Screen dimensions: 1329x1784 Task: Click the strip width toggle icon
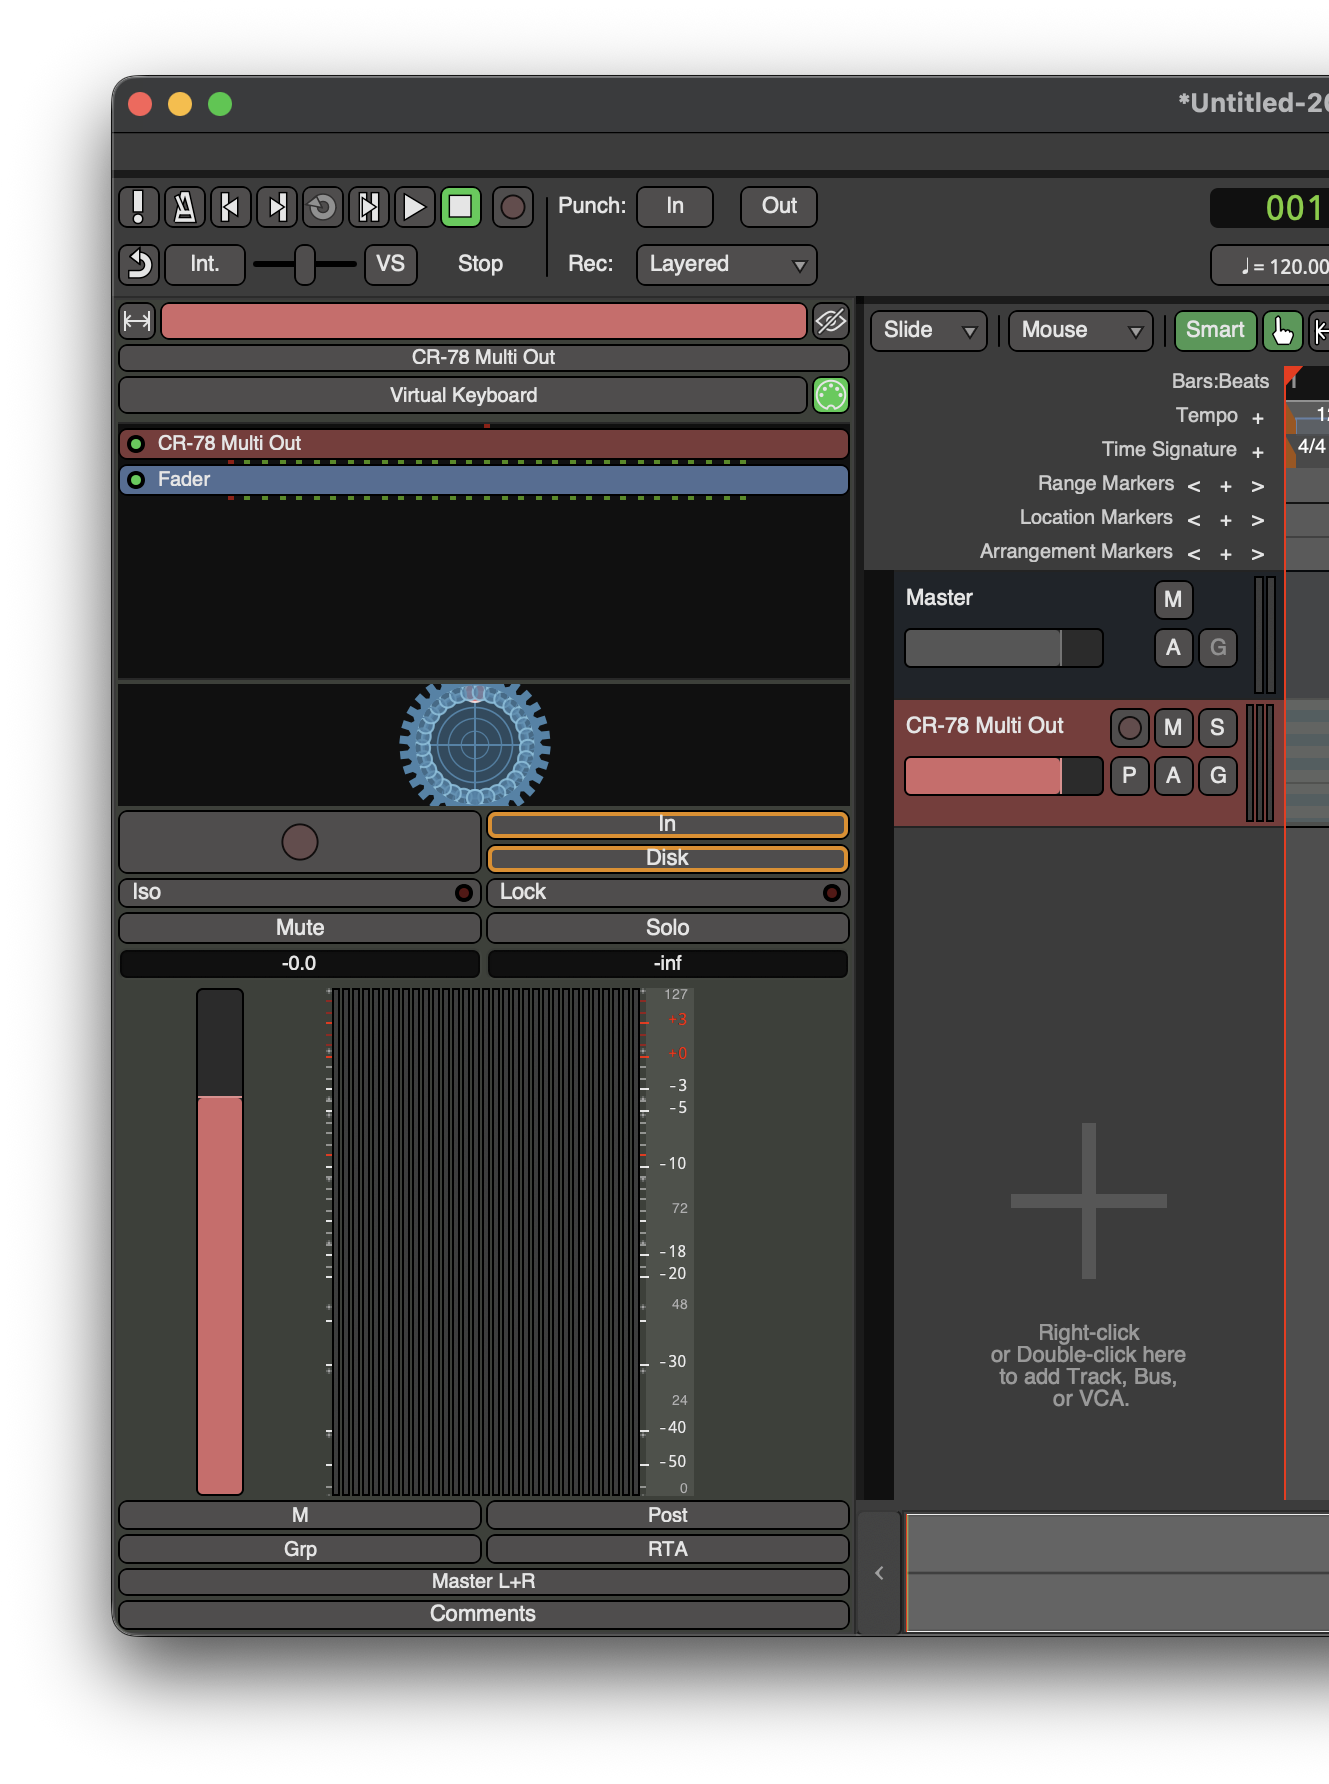coord(137,321)
